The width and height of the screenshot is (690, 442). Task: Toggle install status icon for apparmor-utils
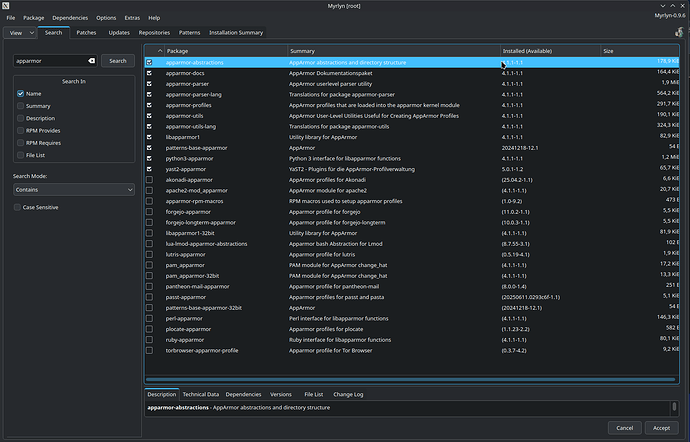(150, 116)
